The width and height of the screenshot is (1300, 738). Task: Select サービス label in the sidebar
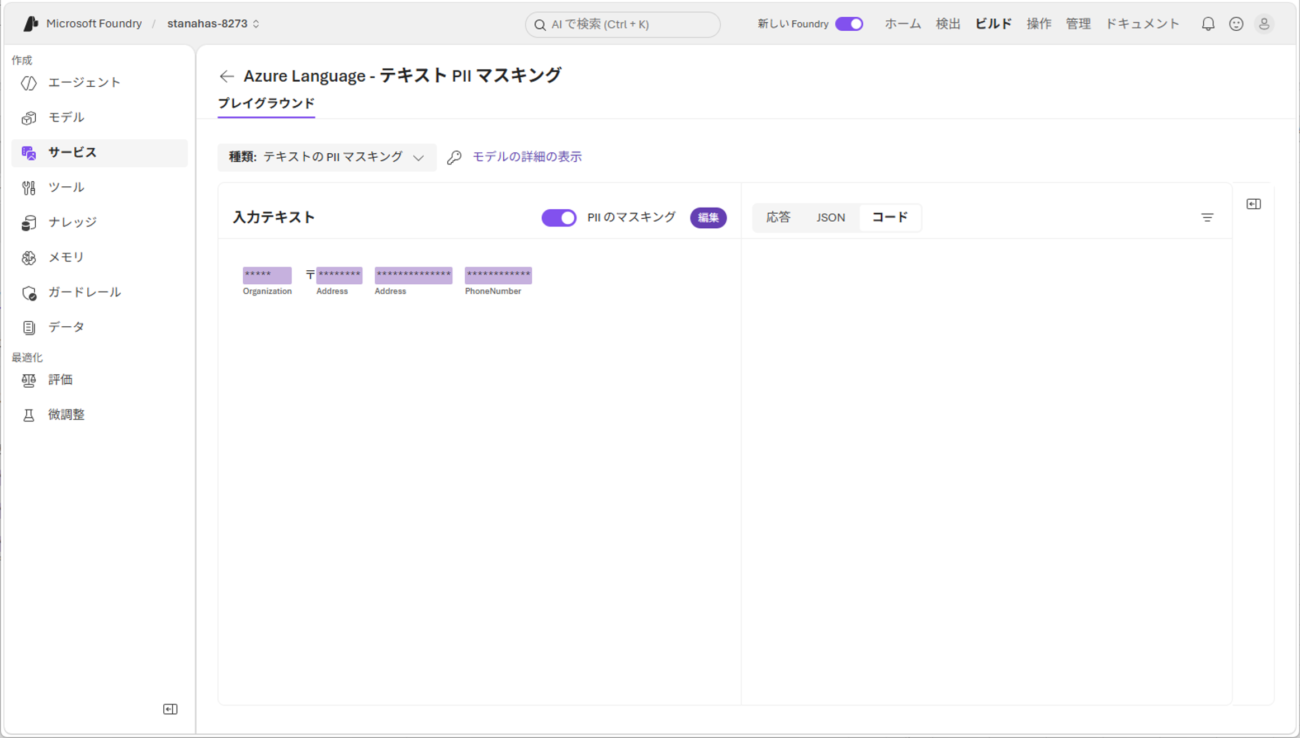pos(72,153)
